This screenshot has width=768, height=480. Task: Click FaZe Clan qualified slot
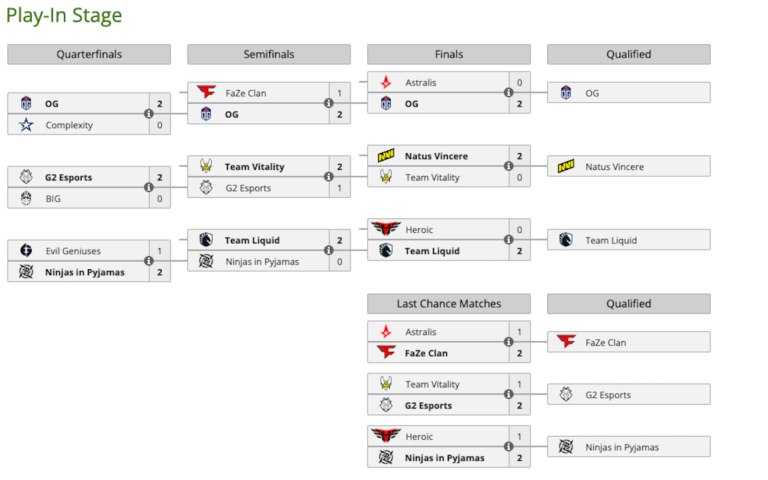click(x=628, y=342)
